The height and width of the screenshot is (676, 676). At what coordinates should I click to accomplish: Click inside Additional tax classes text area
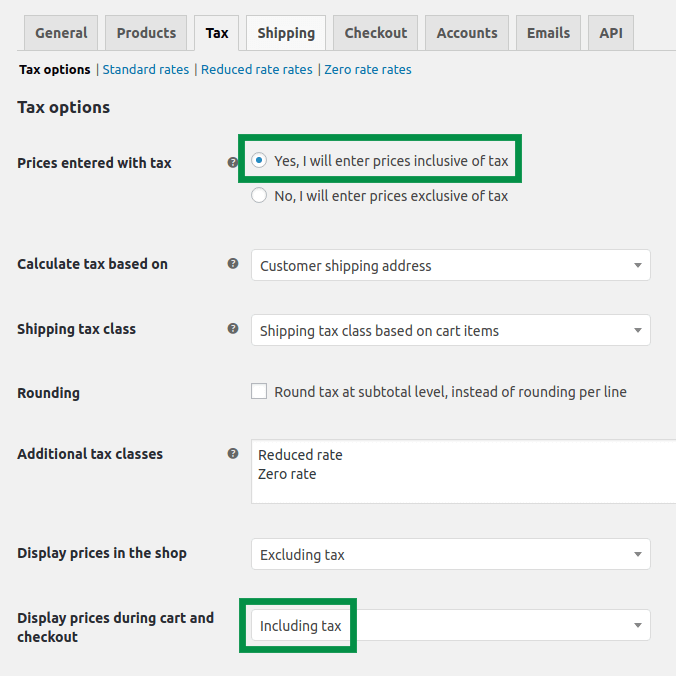[463, 471]
